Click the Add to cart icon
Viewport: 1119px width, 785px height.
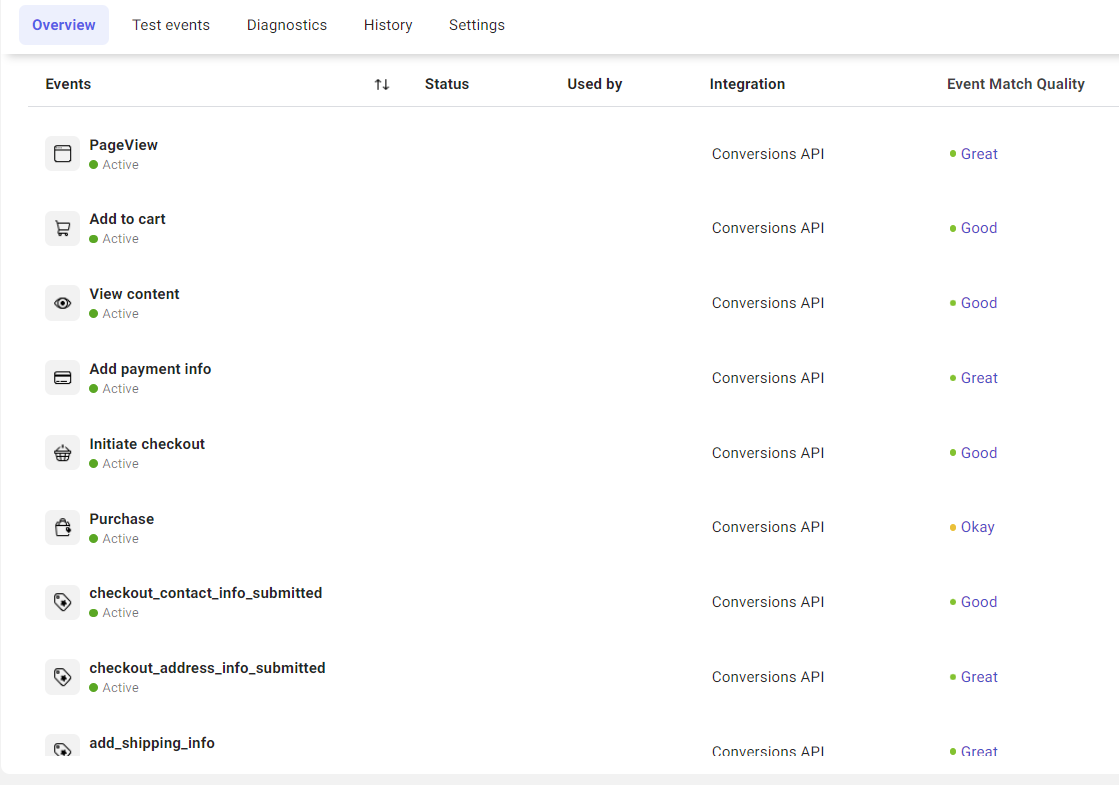(62, 228)
